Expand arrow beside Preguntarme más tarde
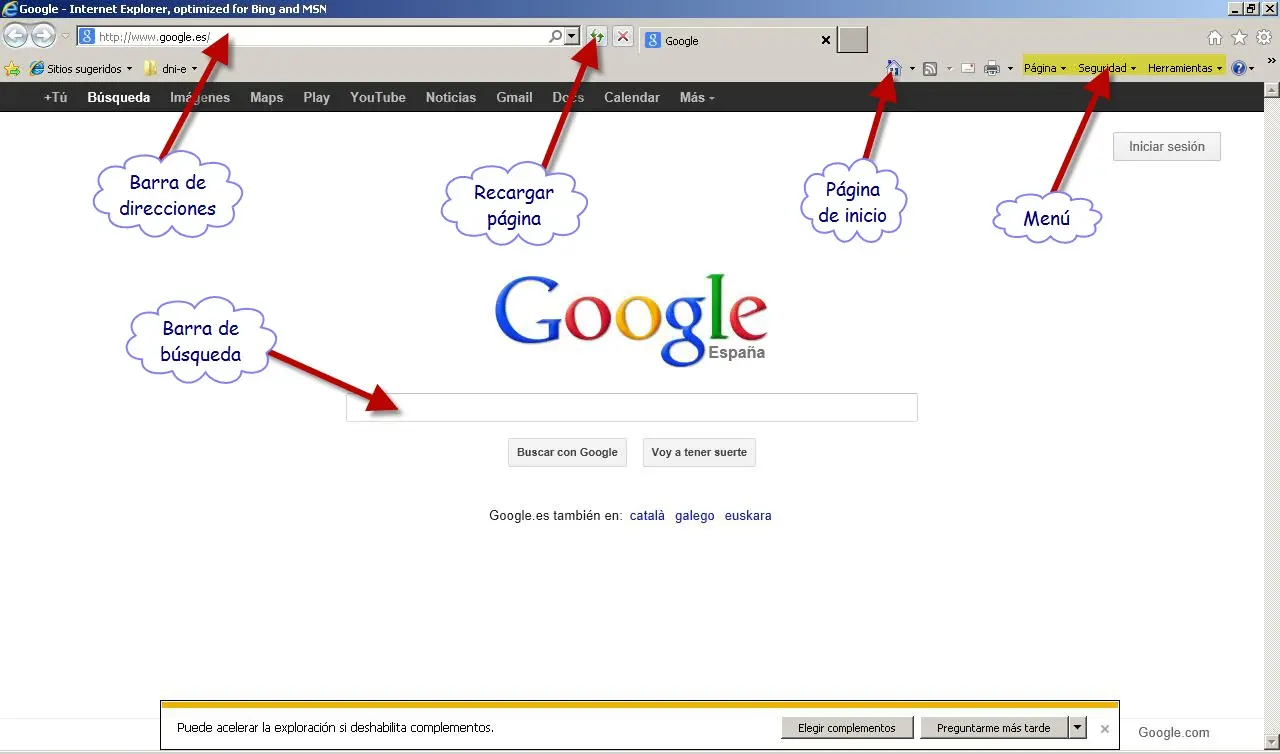Viewport: 1280px width, 754px height. (x=1078, y=728)
